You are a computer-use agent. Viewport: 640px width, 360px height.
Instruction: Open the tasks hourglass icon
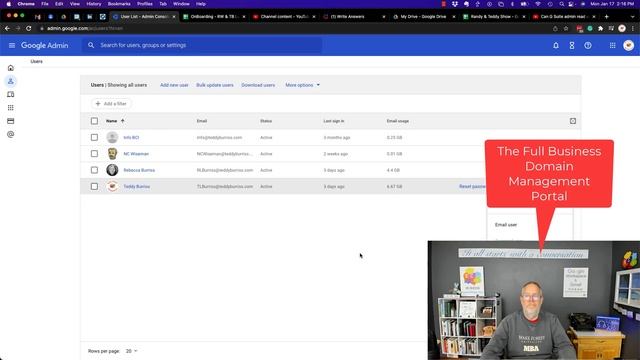coord(572,46)
